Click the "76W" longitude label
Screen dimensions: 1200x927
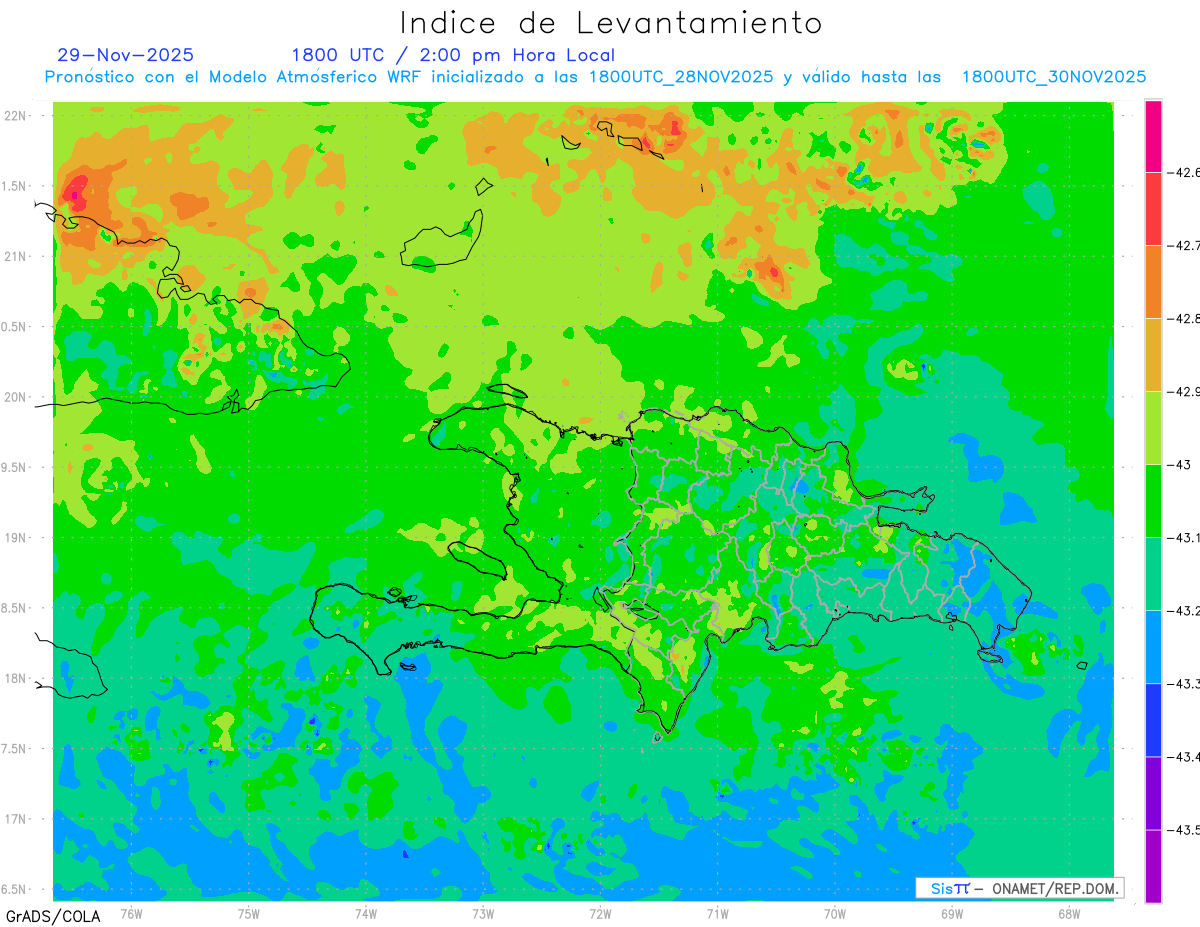pos(131,913)
